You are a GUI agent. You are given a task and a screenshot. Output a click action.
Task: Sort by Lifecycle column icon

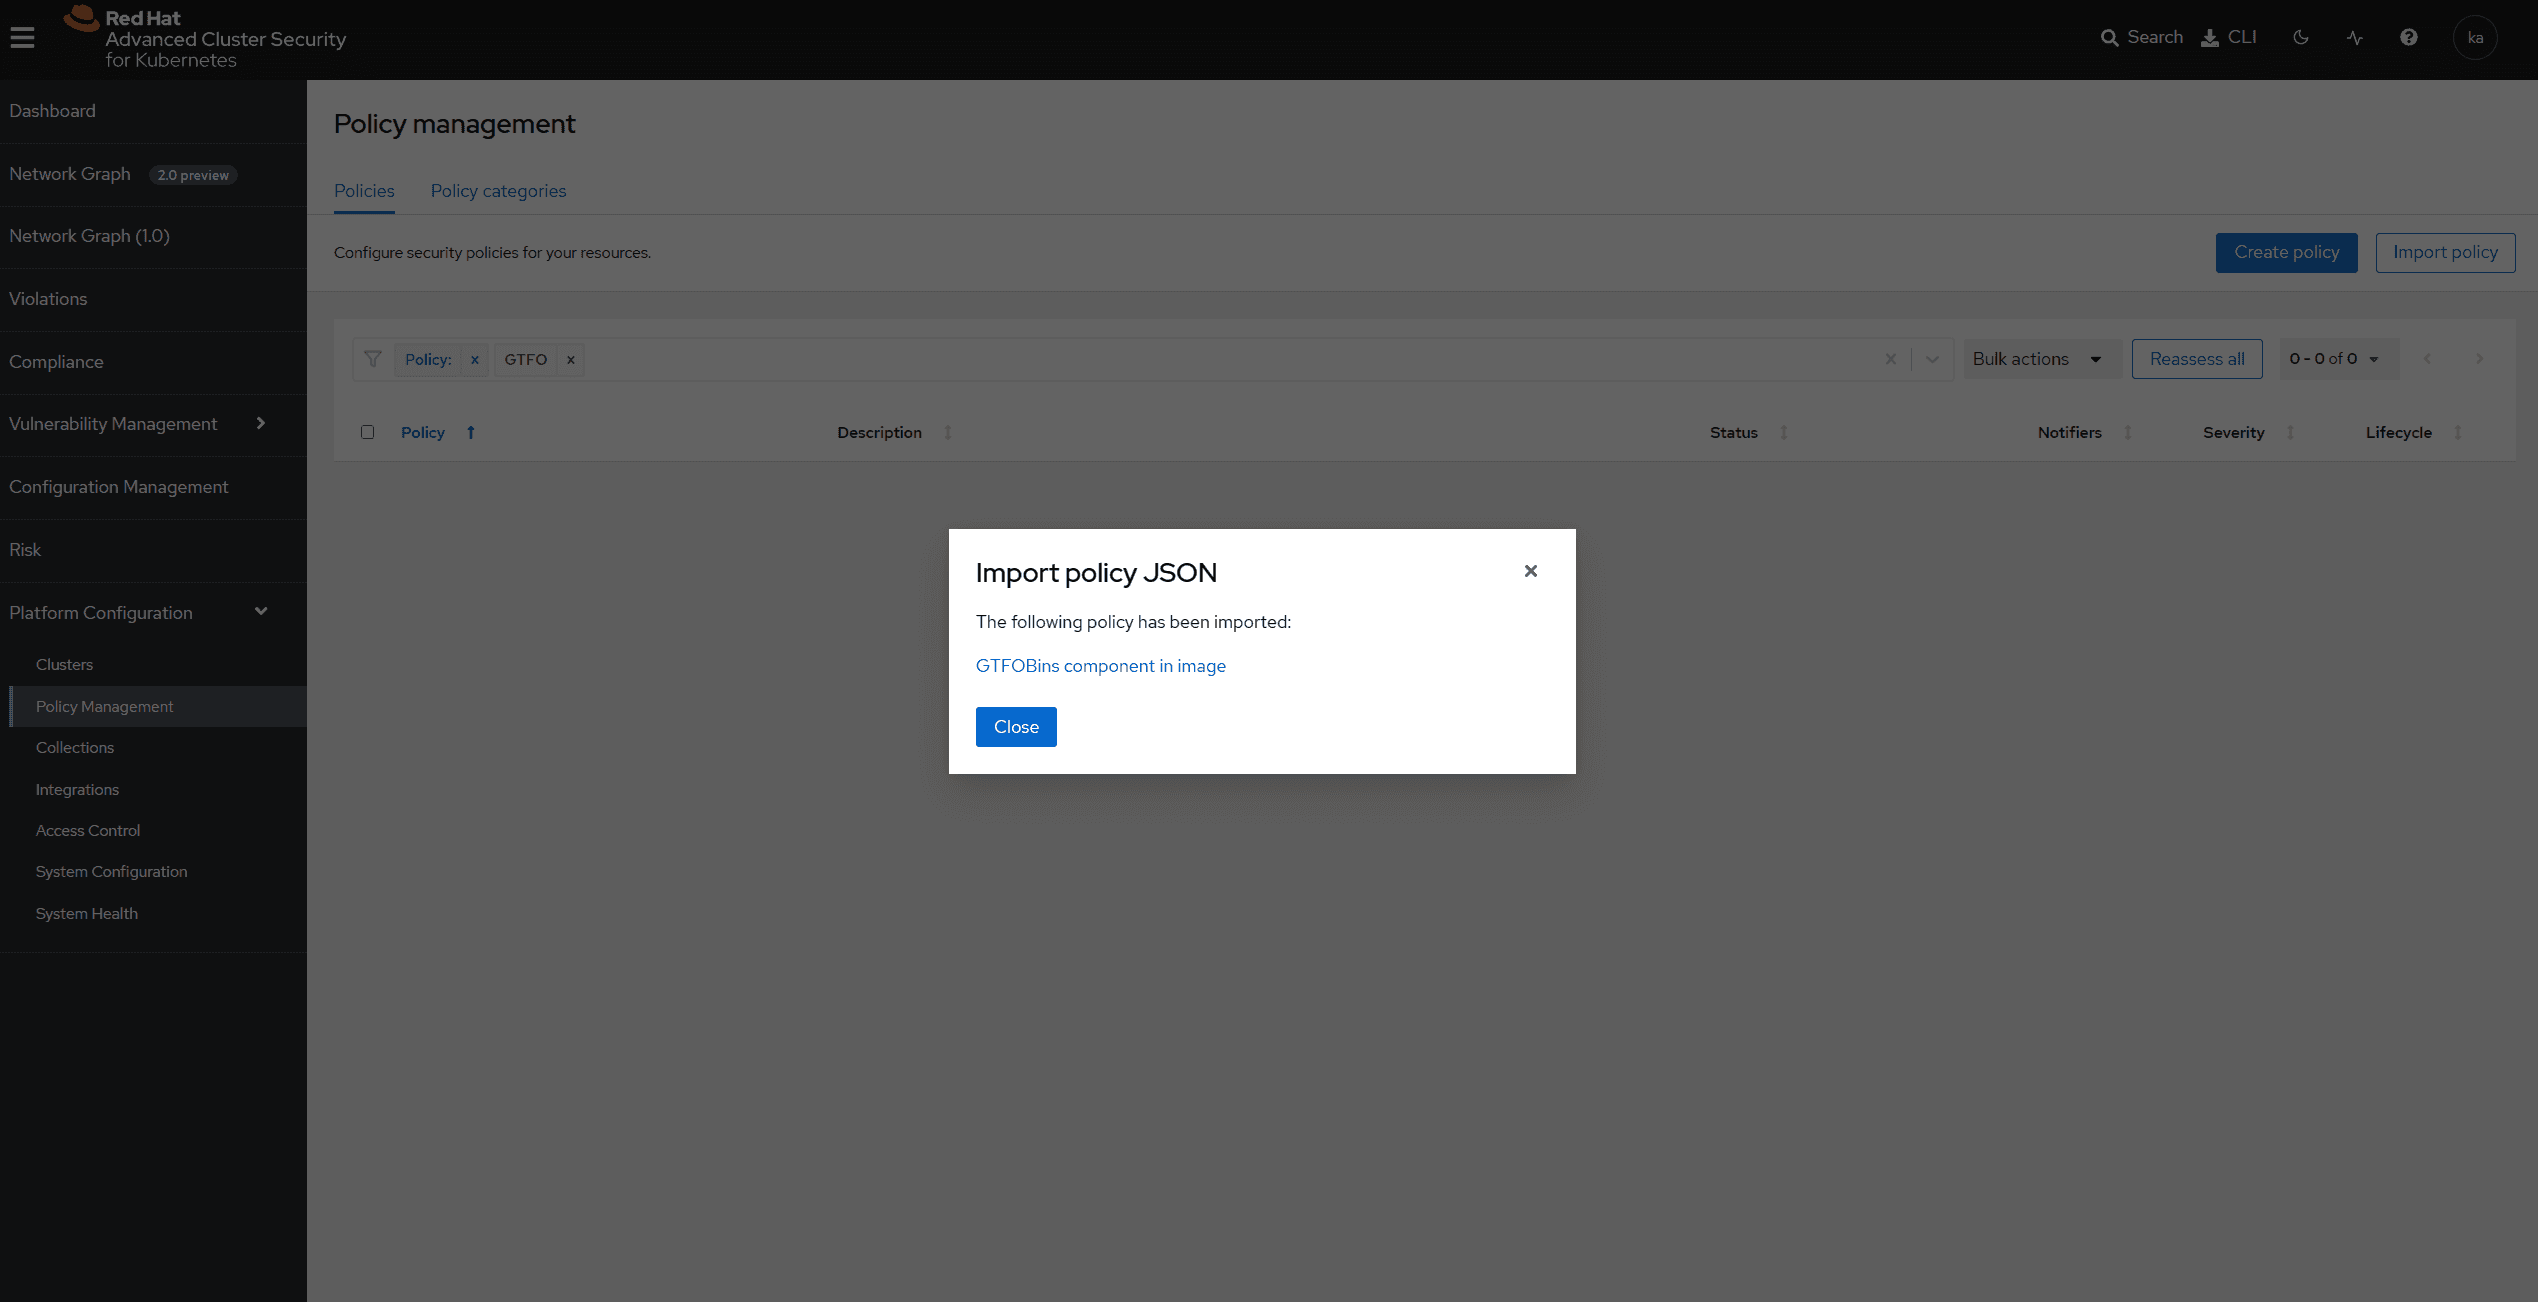tap(2457, 432)
